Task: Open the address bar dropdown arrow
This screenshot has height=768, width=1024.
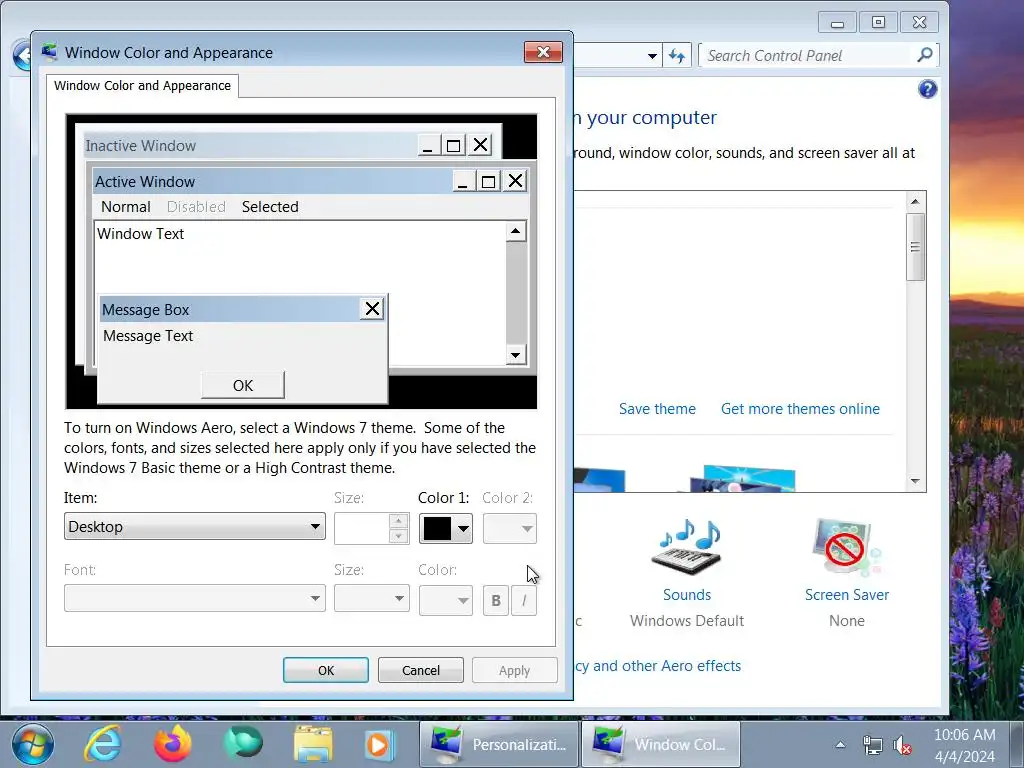Action: [x=652, y=56]
